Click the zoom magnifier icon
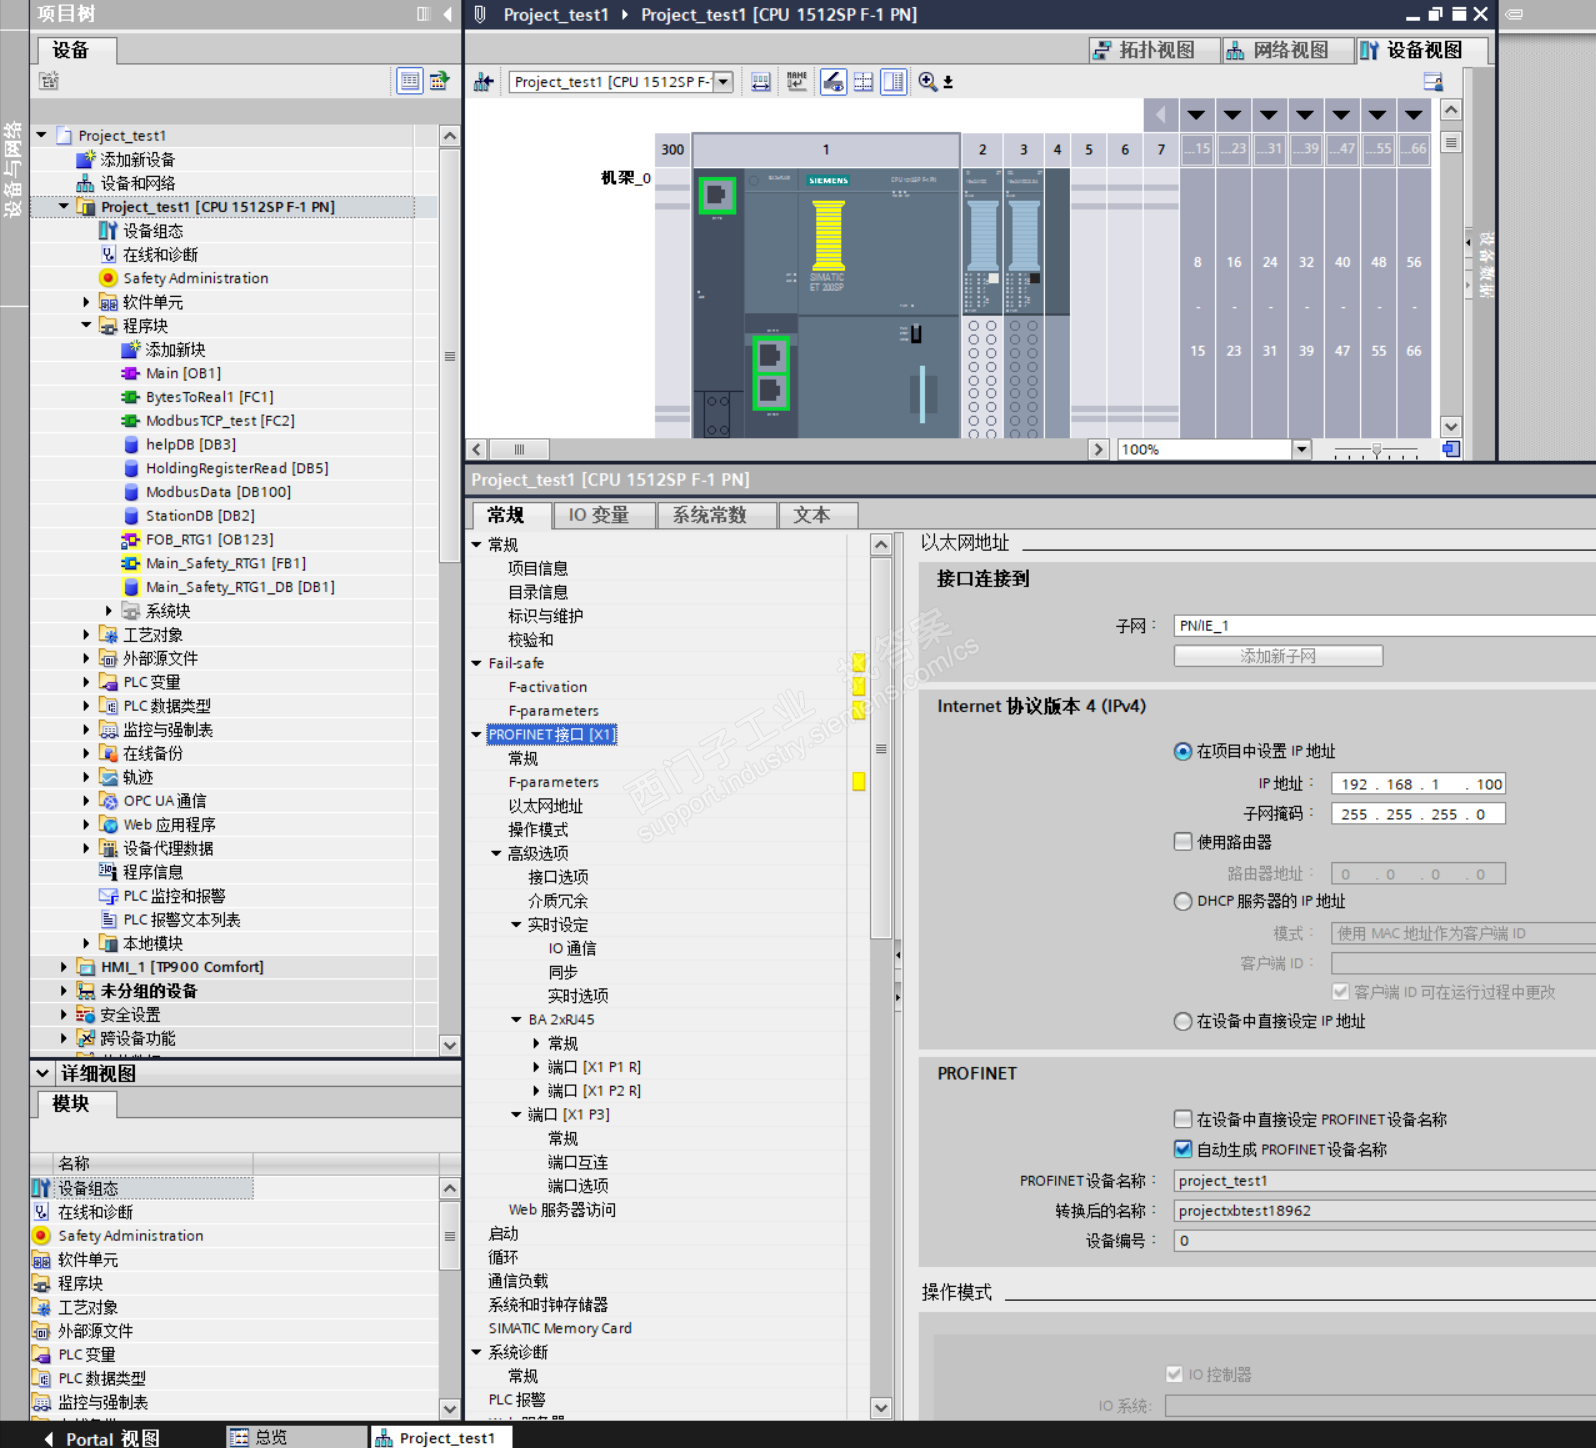This screenshot has width=1596, height=1448. click(x=928, y=82)
